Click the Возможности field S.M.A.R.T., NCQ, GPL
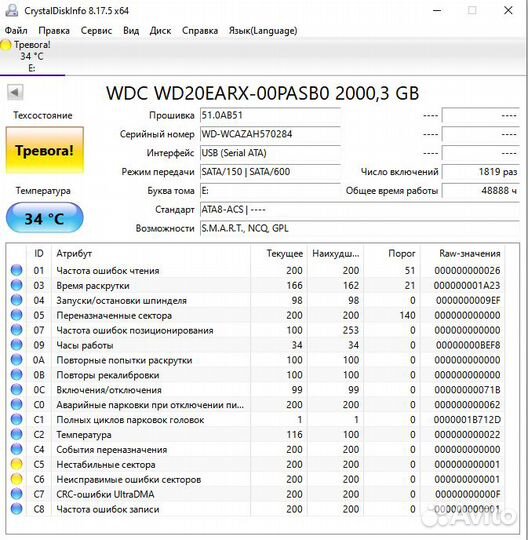The height and width of the screenshot is (540, 528). tap(360, 228)
